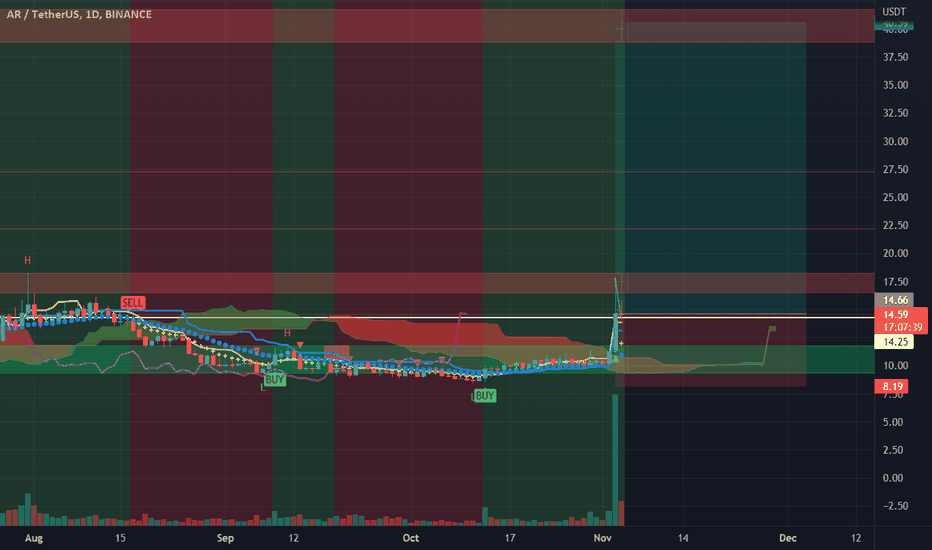
Task: Click the 25.00 price axis value
Action: 895,197
